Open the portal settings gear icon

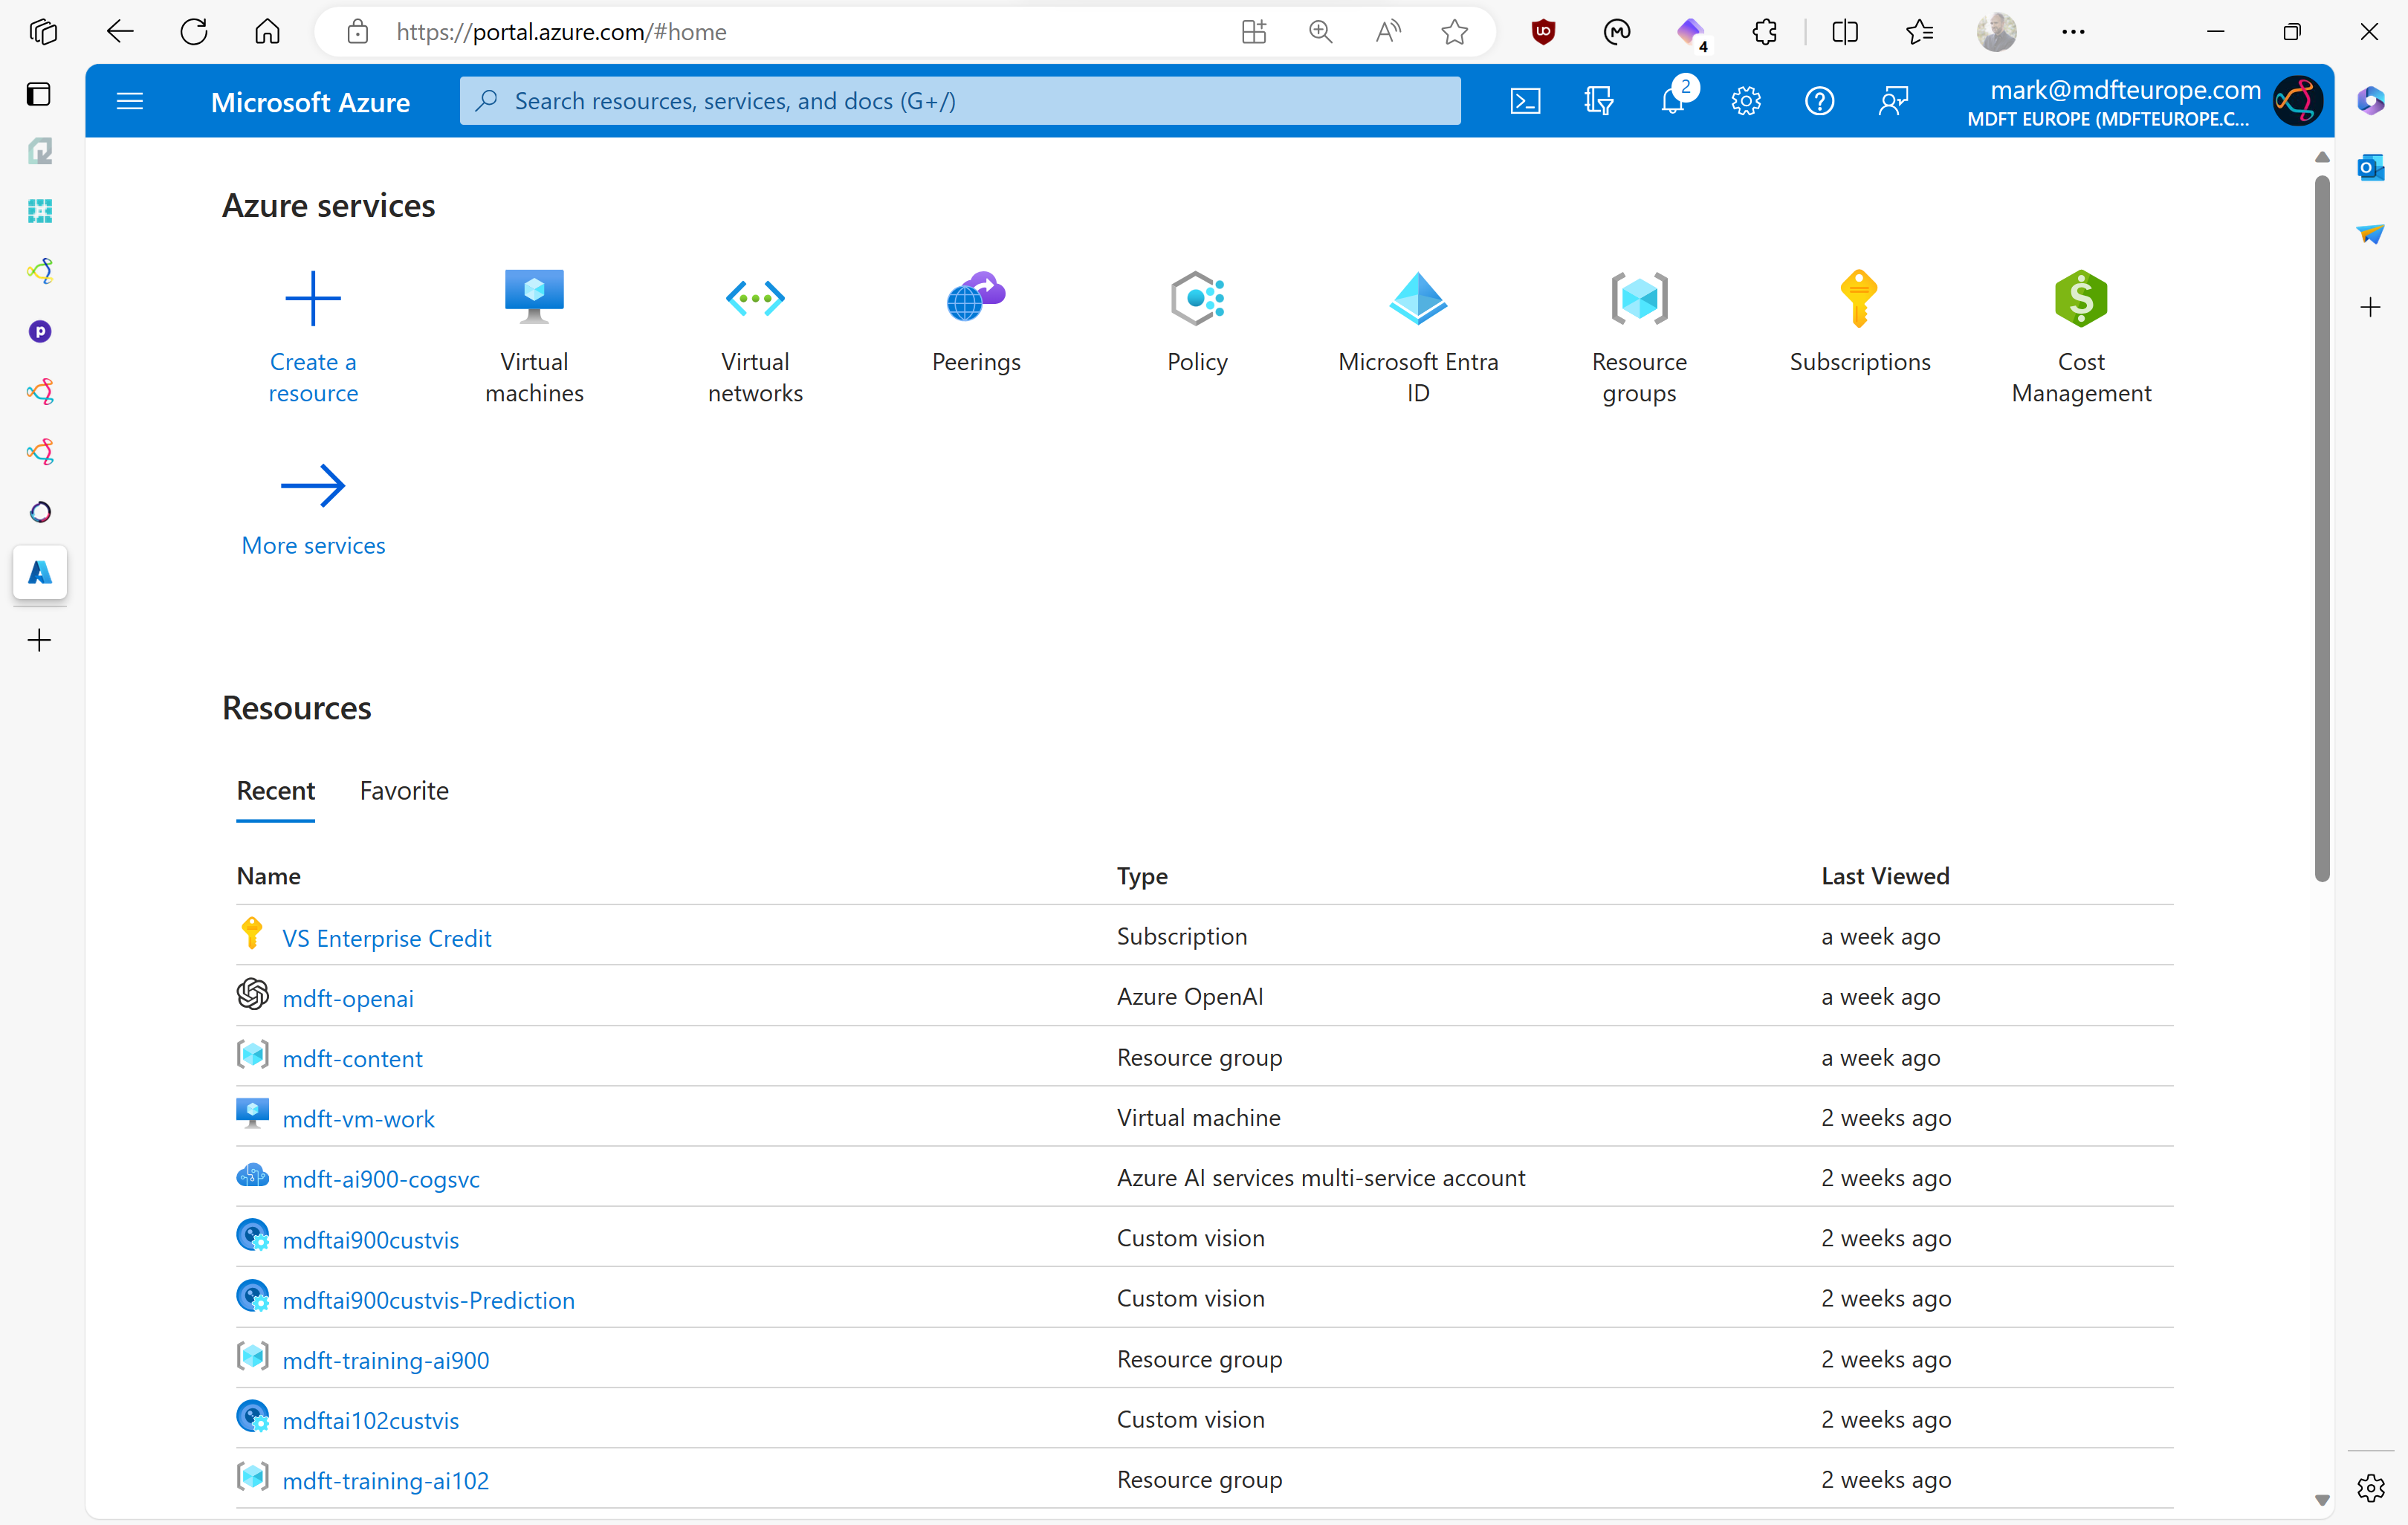pos(1746,100)
